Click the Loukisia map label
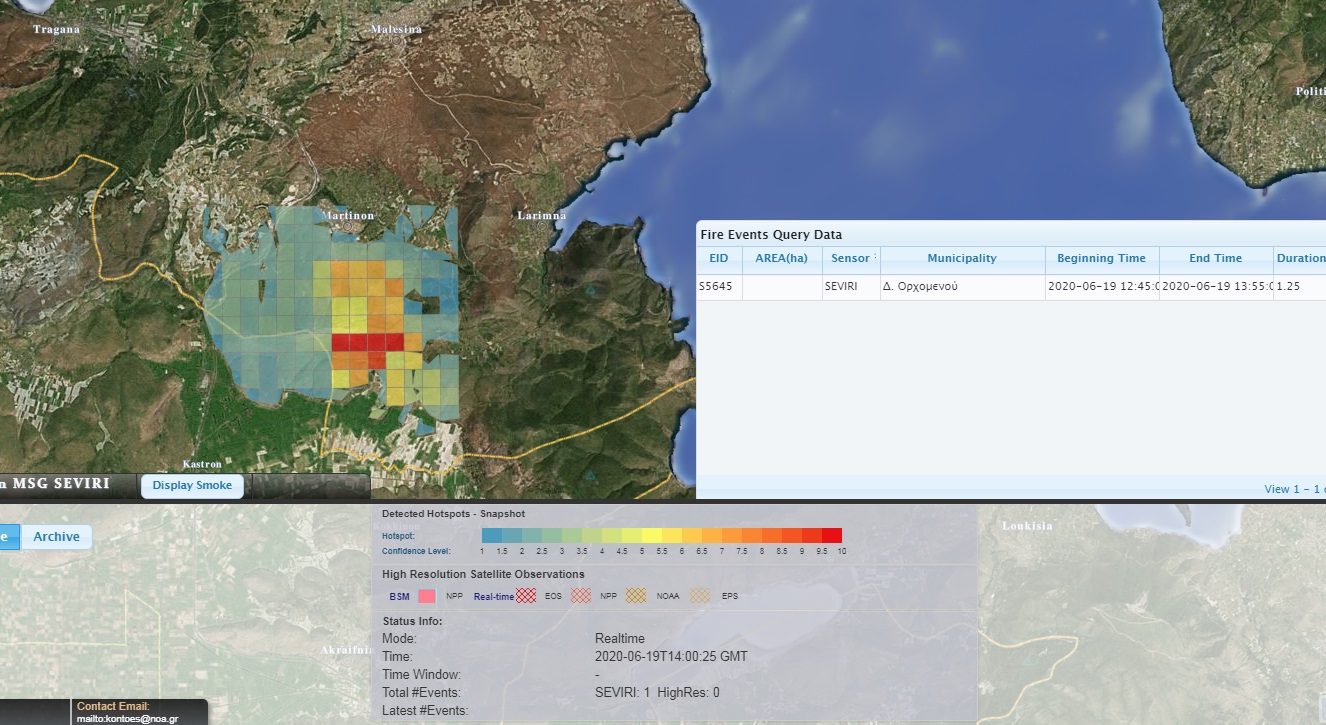Screen dimensions: 1326x725 pyautogui.click(x=1027, y=526)
